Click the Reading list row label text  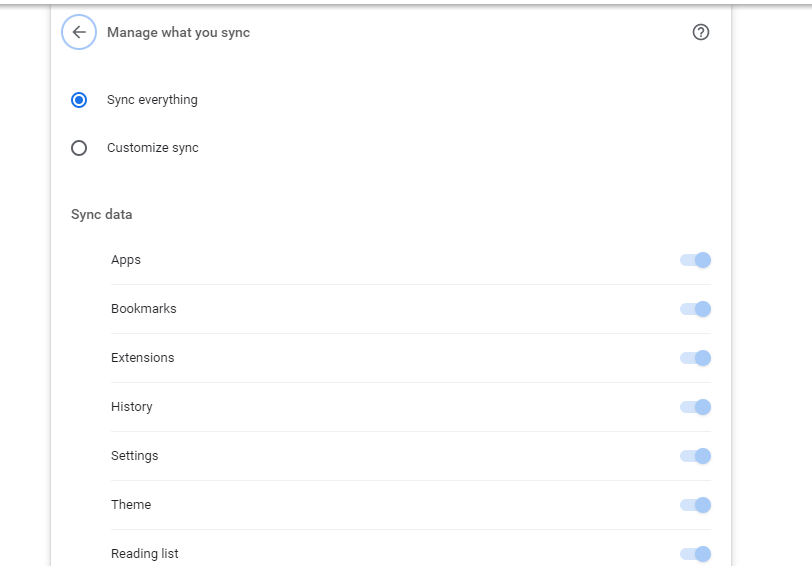click(x=144, y=554)
